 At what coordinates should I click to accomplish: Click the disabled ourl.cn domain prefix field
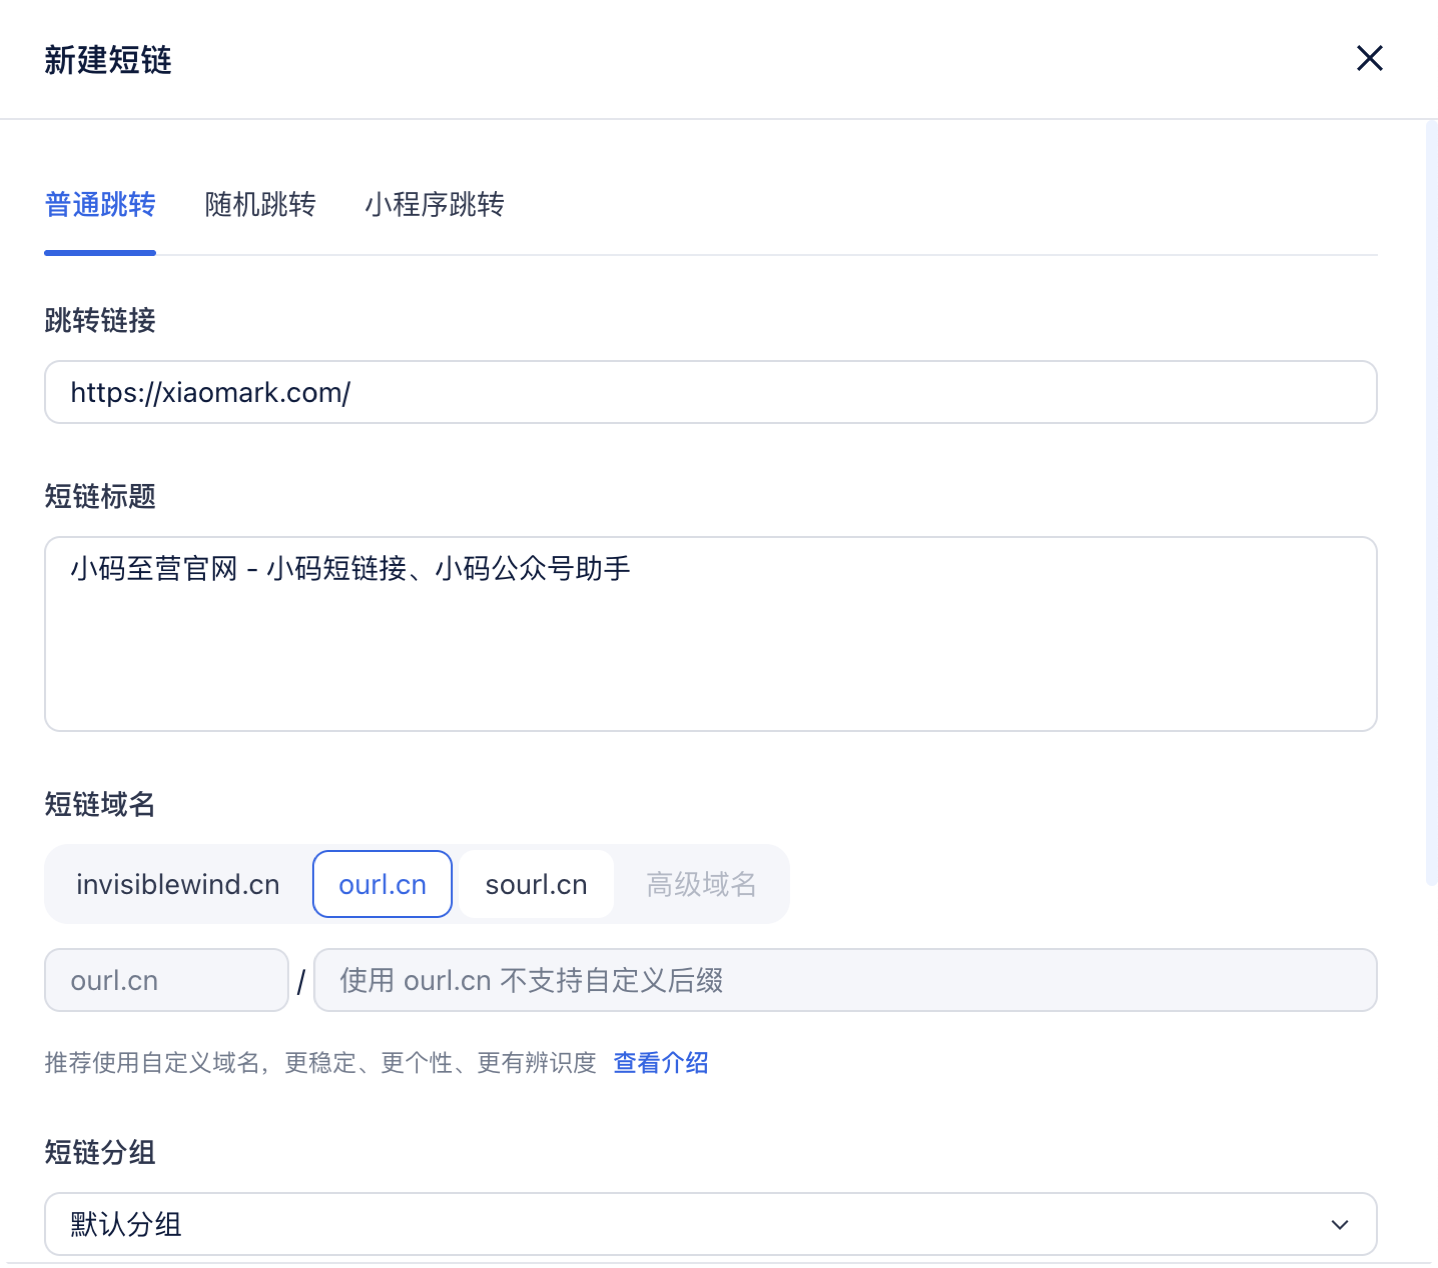(x=166, y=980)
